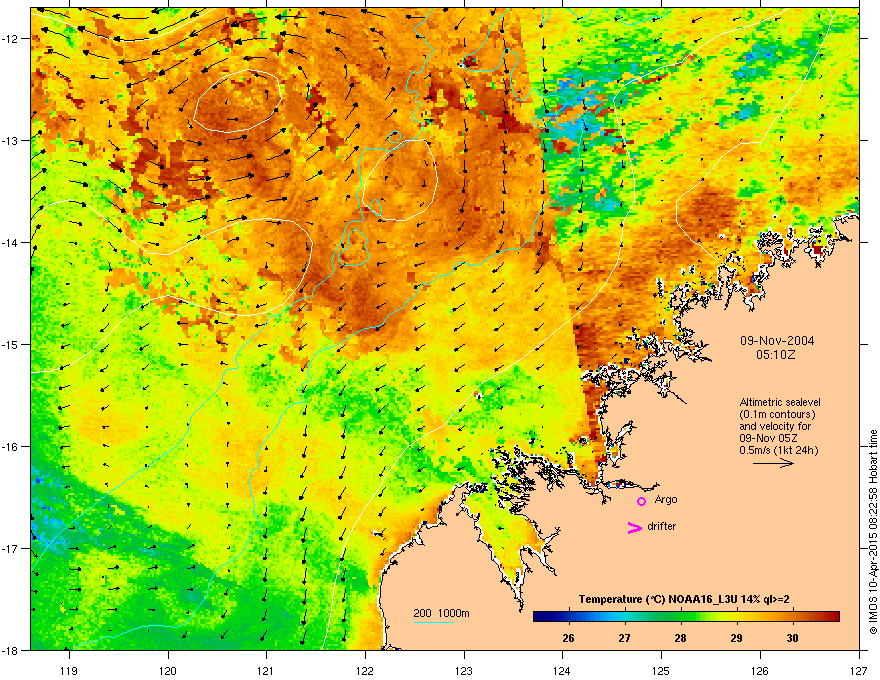Click the '120' longitude axis label

click(x=168, y=670)
